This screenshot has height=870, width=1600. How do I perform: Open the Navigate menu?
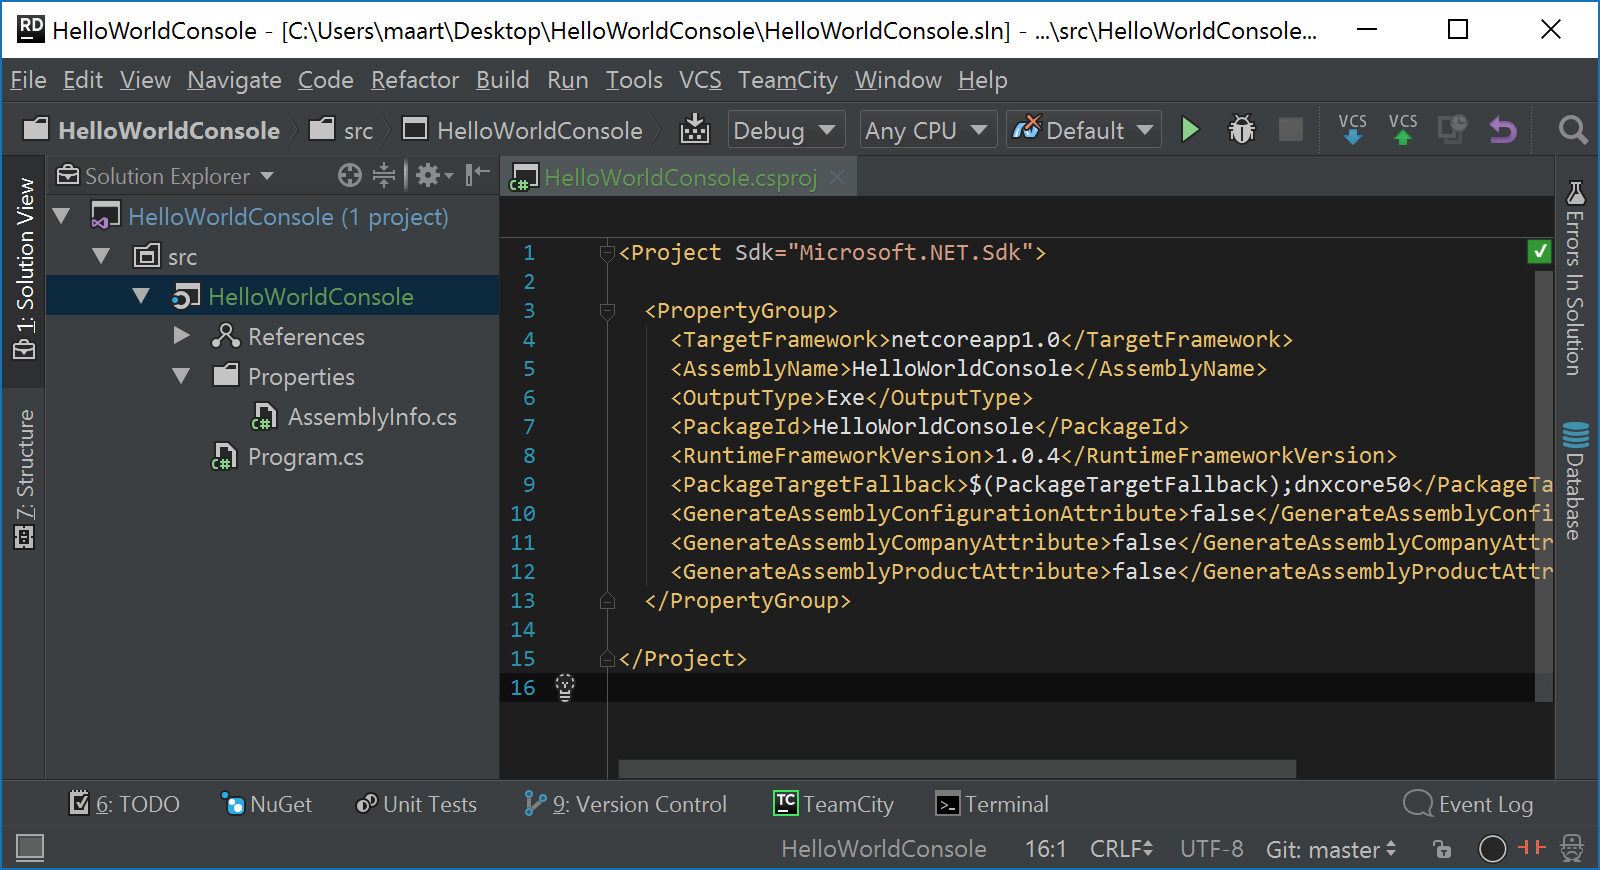pos(234,80)
